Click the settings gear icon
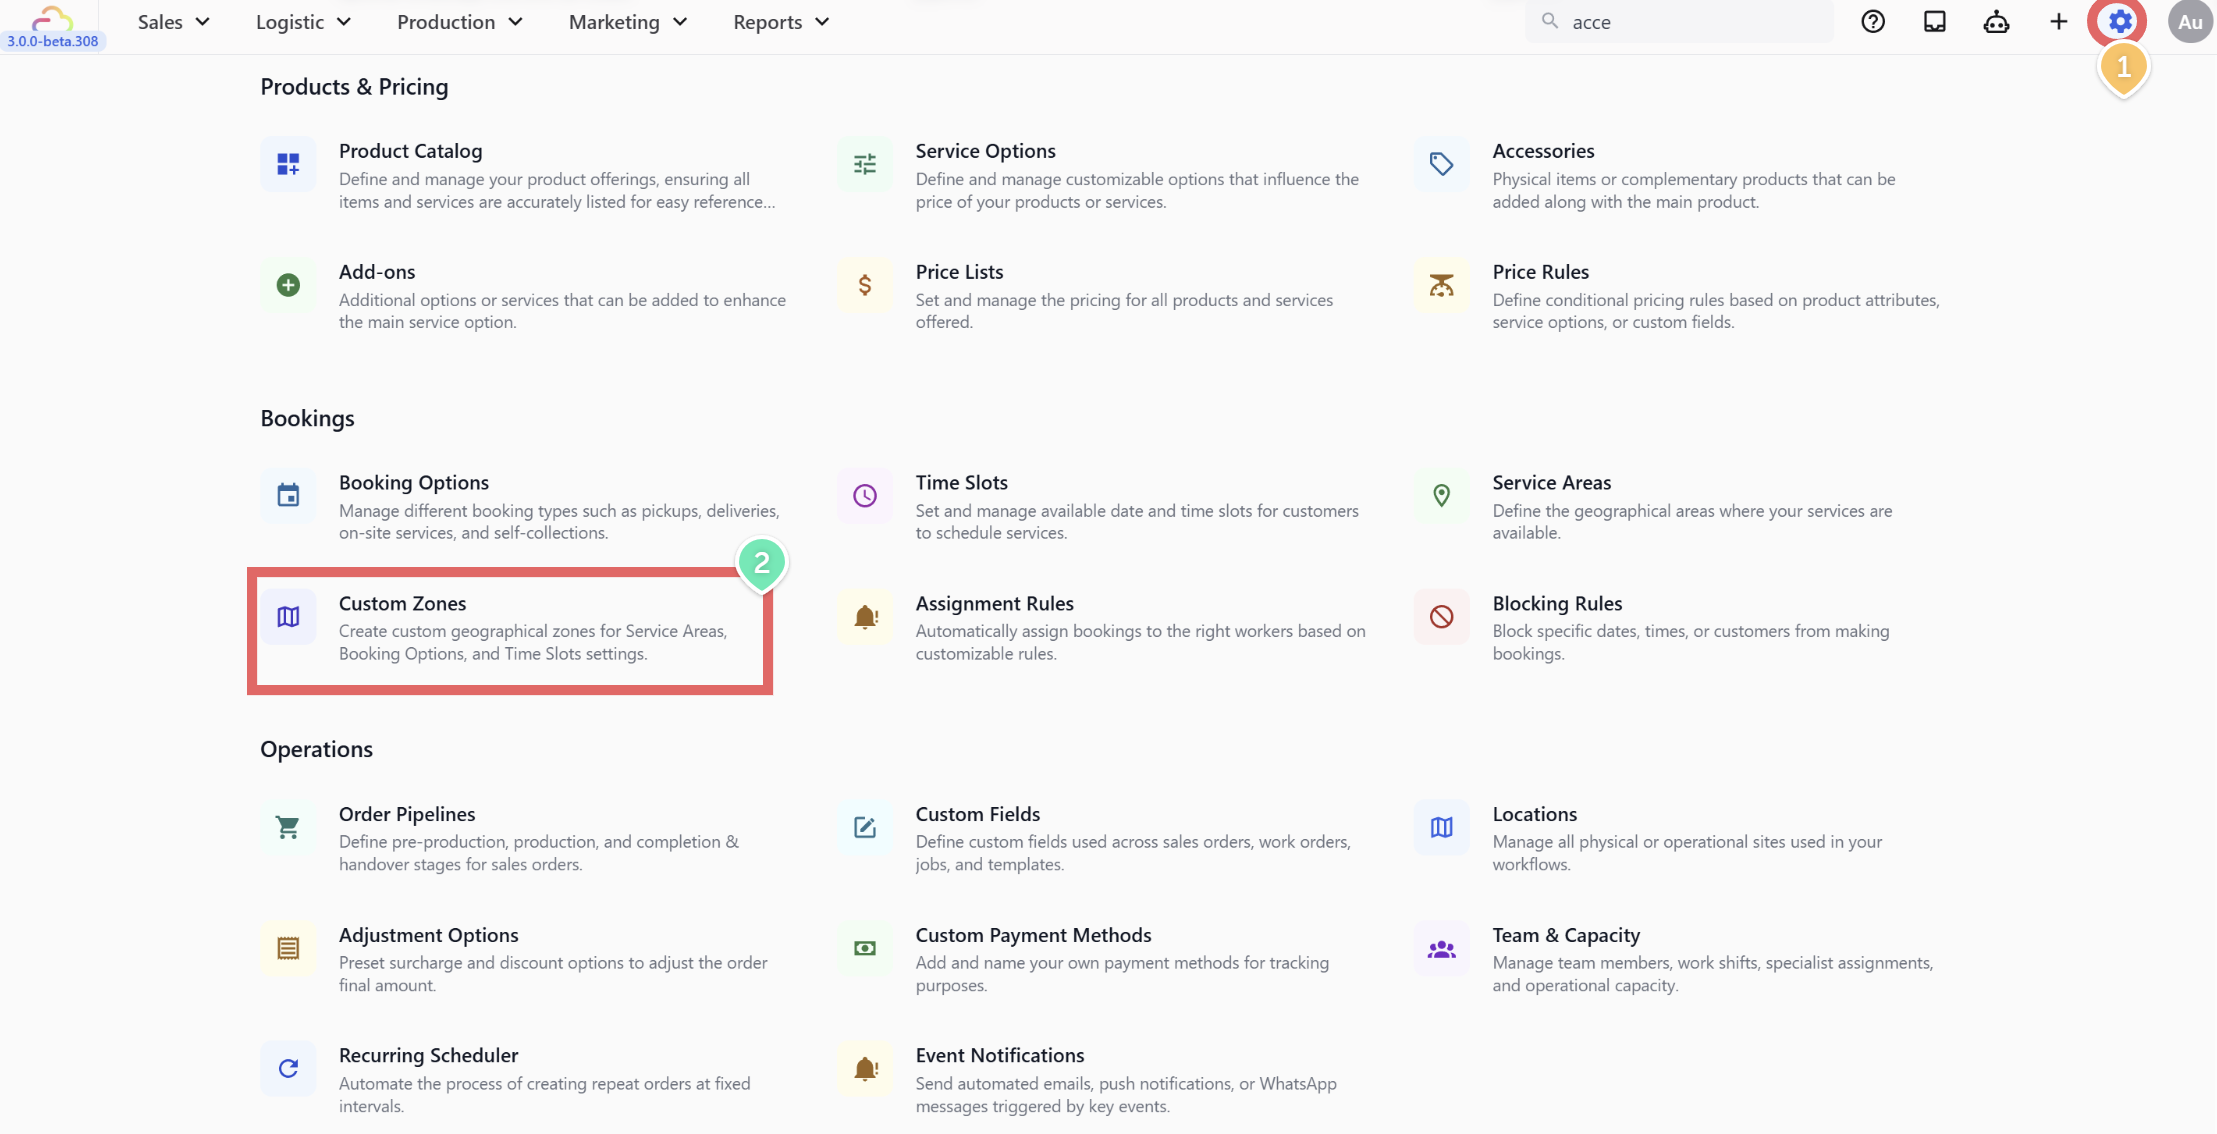Screen dimensions: 2217x1134 click(2119, 22)
